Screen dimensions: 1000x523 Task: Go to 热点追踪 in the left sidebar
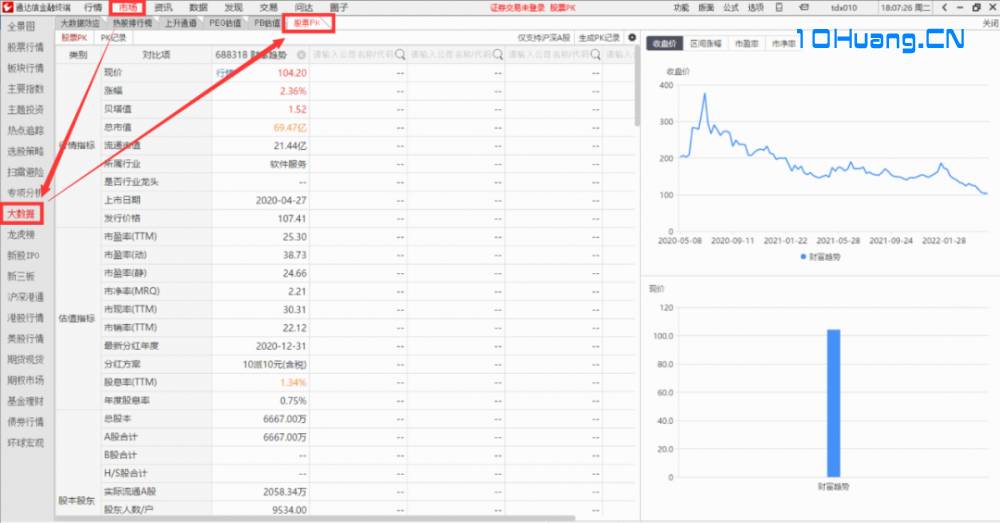[x=26, y=130]
